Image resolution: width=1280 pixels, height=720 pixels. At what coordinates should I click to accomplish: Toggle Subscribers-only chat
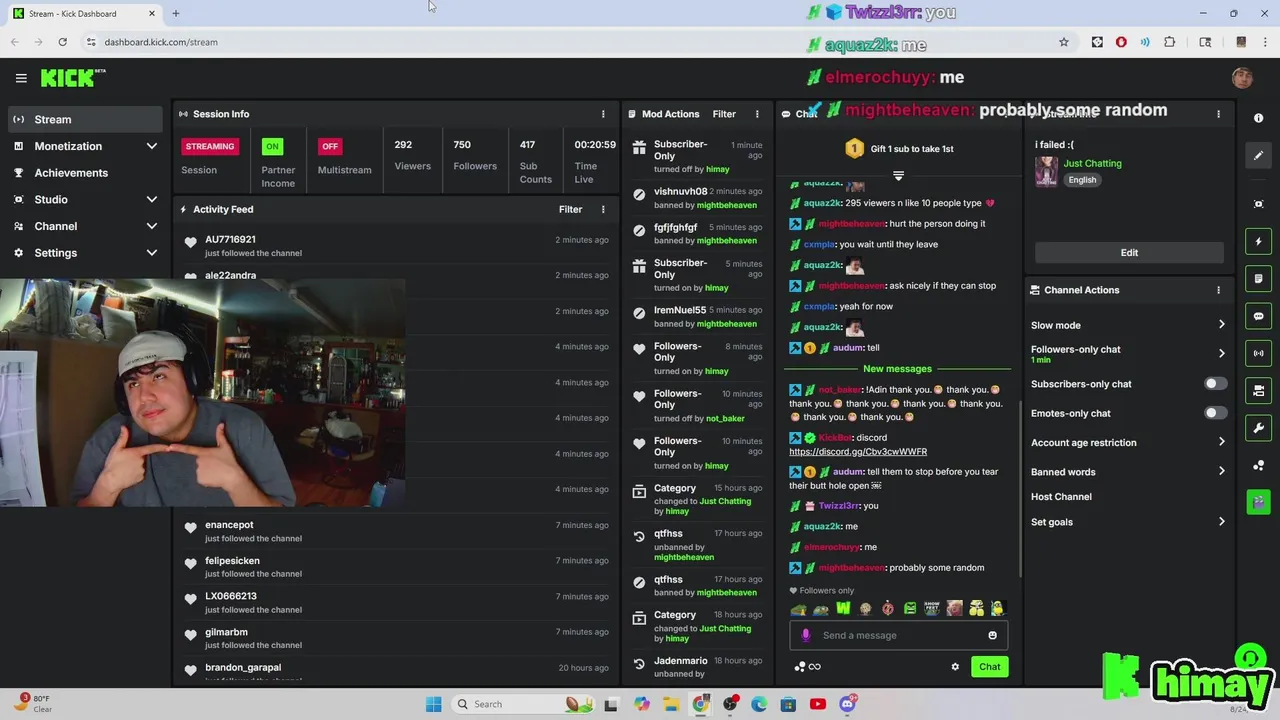click(1215, 384)
